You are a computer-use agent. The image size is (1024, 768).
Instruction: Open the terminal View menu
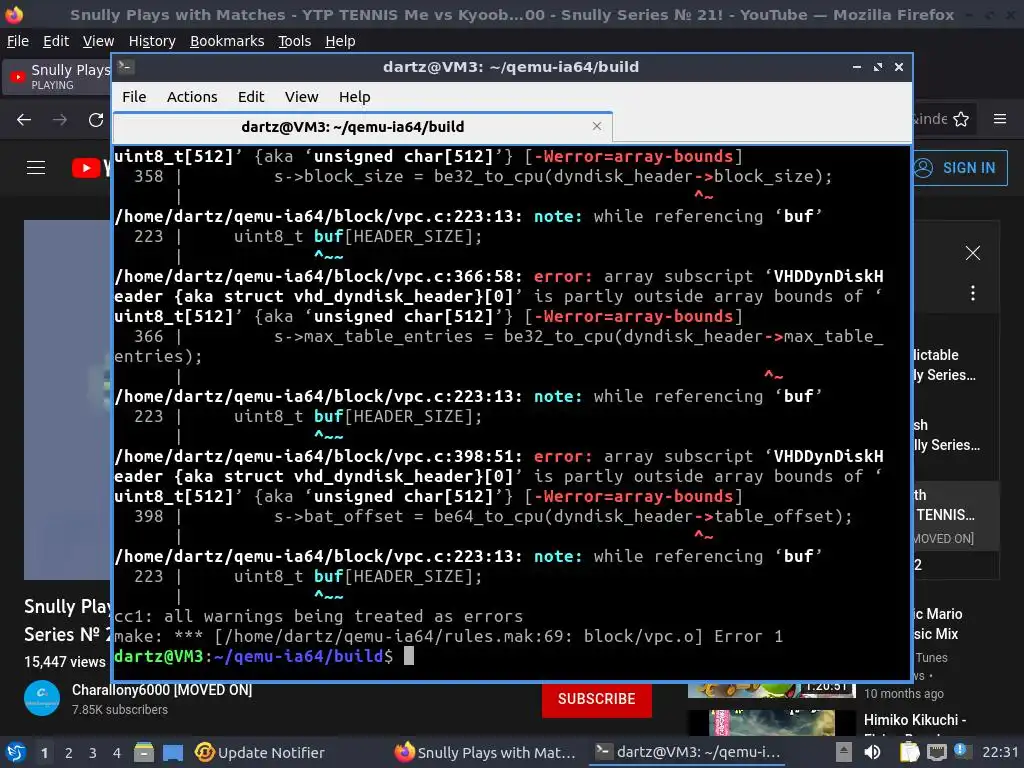pos(301,97)
